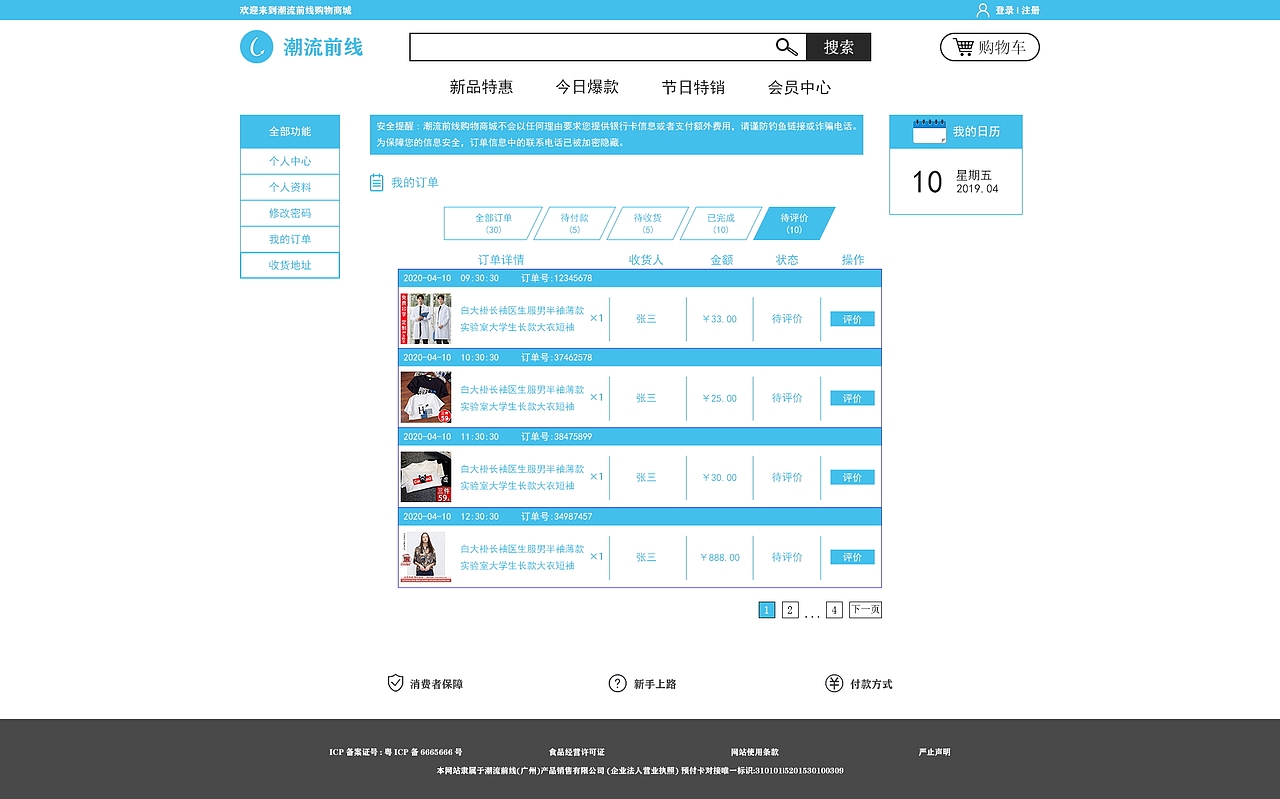1280x799 pixels.
Task: Open the 今日爆款 menu item
Action: tap(588, 87)
